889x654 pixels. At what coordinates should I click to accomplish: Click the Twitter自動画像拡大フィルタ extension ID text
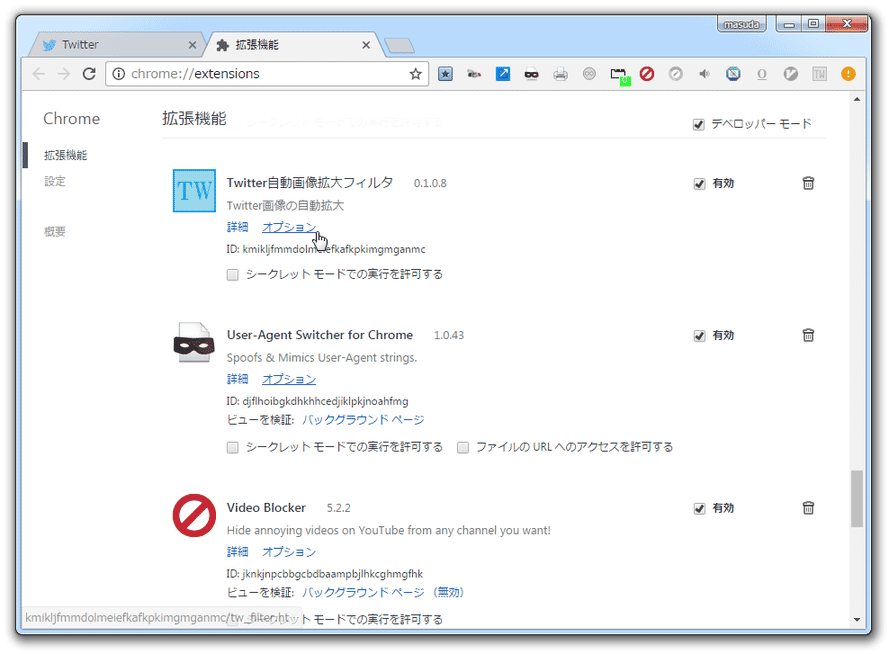pyautogui.click(x=326, y=249)
